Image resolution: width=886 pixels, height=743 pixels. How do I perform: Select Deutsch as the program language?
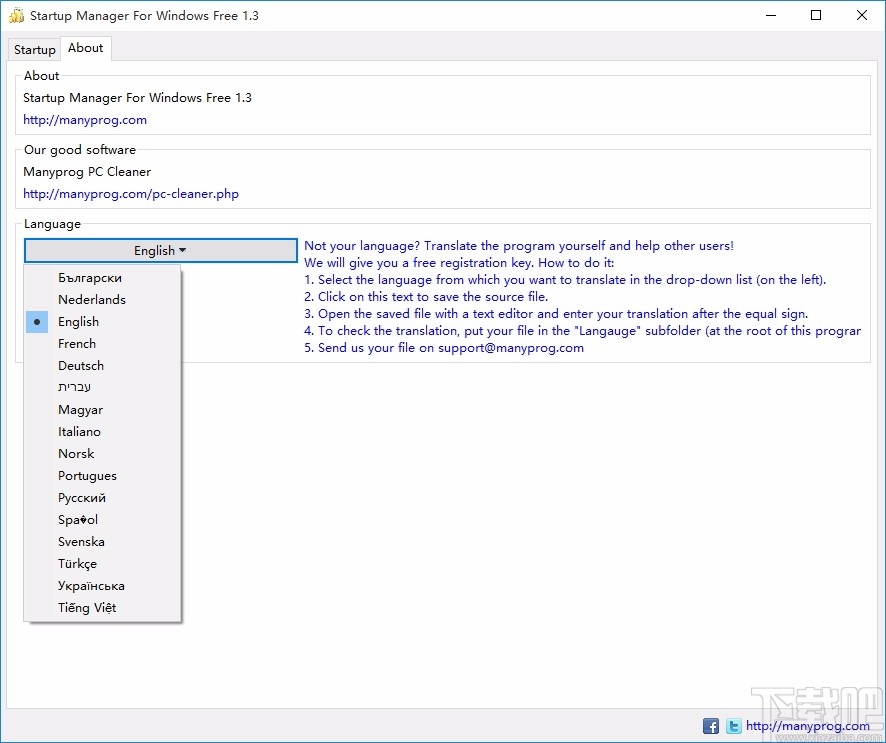click(80, 365)
